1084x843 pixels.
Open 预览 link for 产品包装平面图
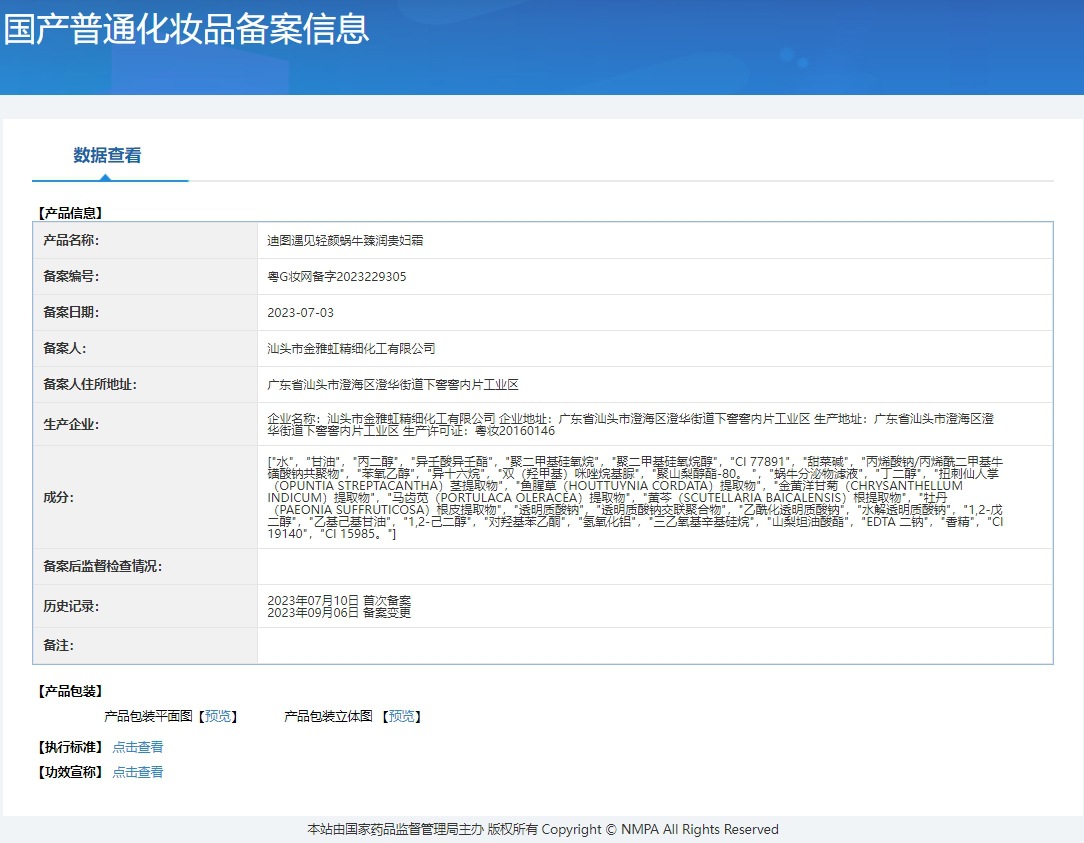click(x=217, y=716)
